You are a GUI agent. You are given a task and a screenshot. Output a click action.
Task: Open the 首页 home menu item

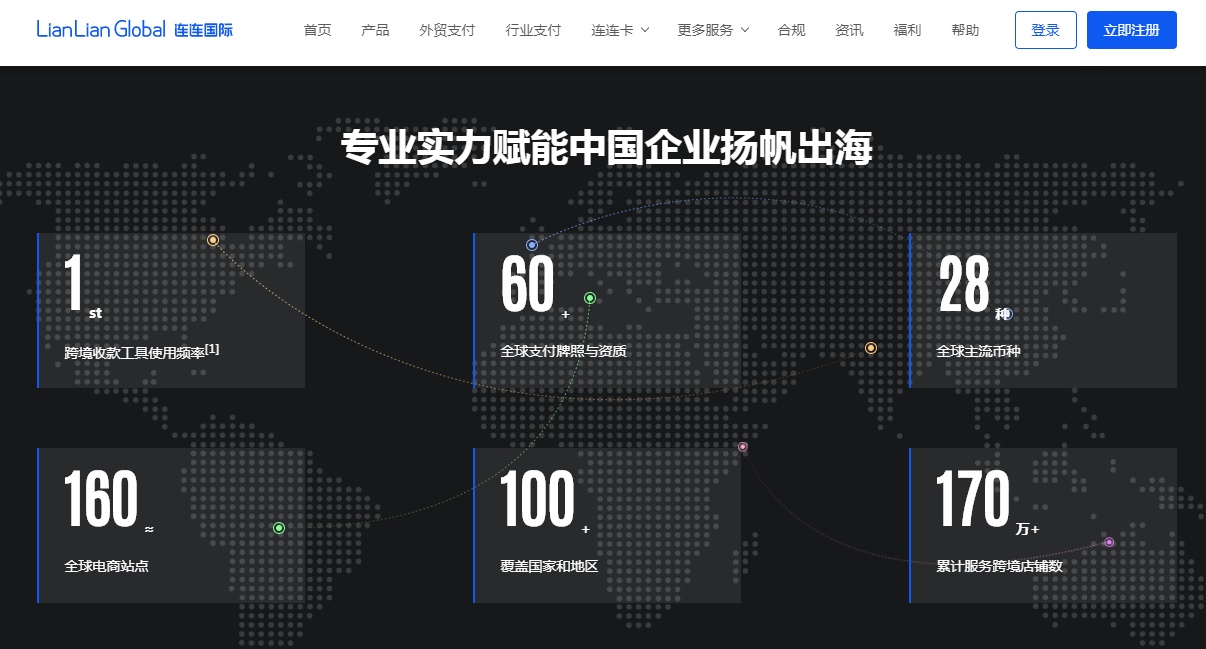point(317,30)
